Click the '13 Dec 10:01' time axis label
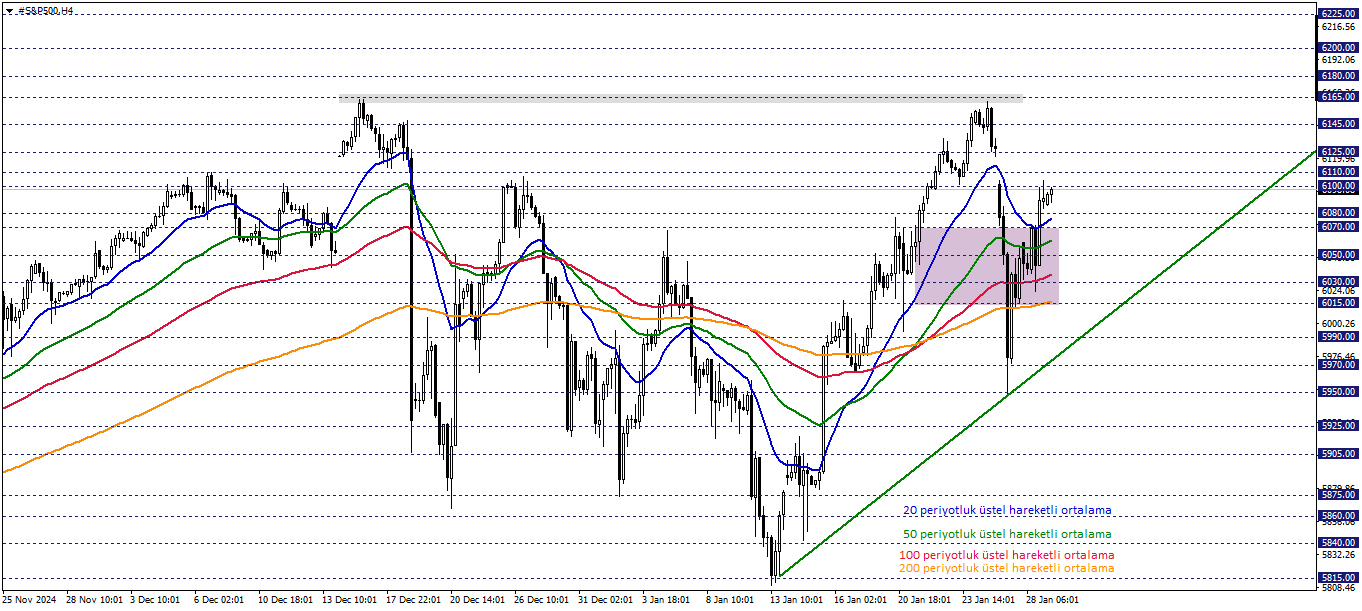The width and height of the screenshot is (1362, 611). tap(349, 600)
